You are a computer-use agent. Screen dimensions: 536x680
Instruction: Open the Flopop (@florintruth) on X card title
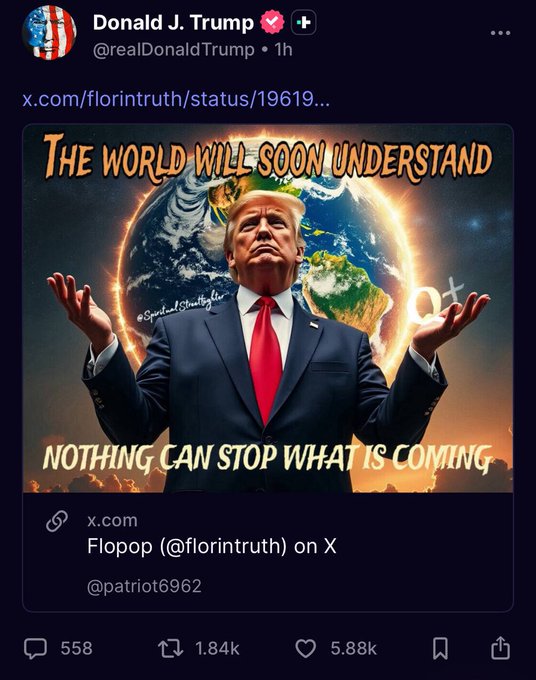(212, 546)
